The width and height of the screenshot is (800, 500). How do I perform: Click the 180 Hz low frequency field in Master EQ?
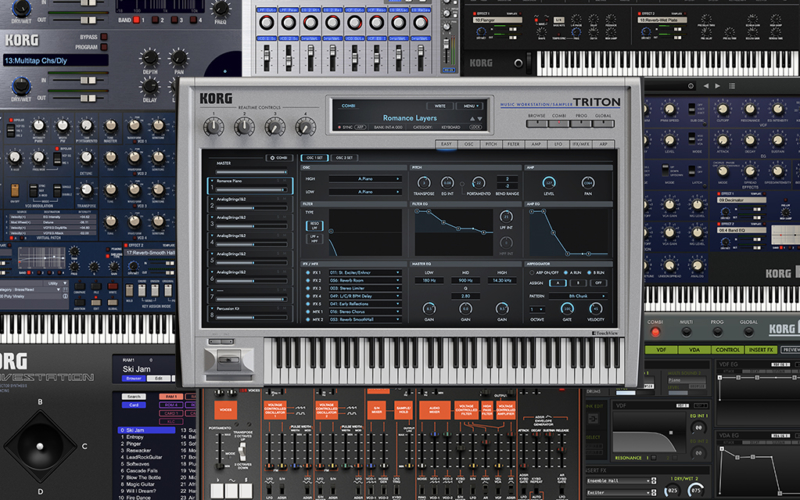pyautogui.click(x=429, y=281)
